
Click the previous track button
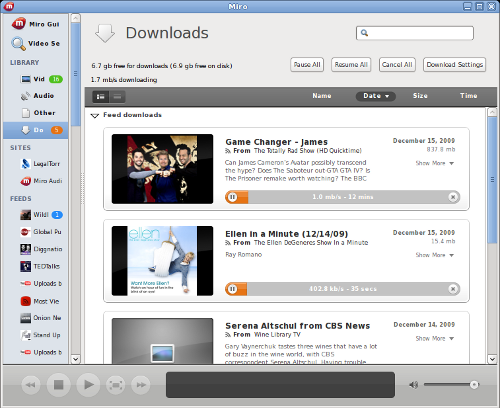pos(31,385)
